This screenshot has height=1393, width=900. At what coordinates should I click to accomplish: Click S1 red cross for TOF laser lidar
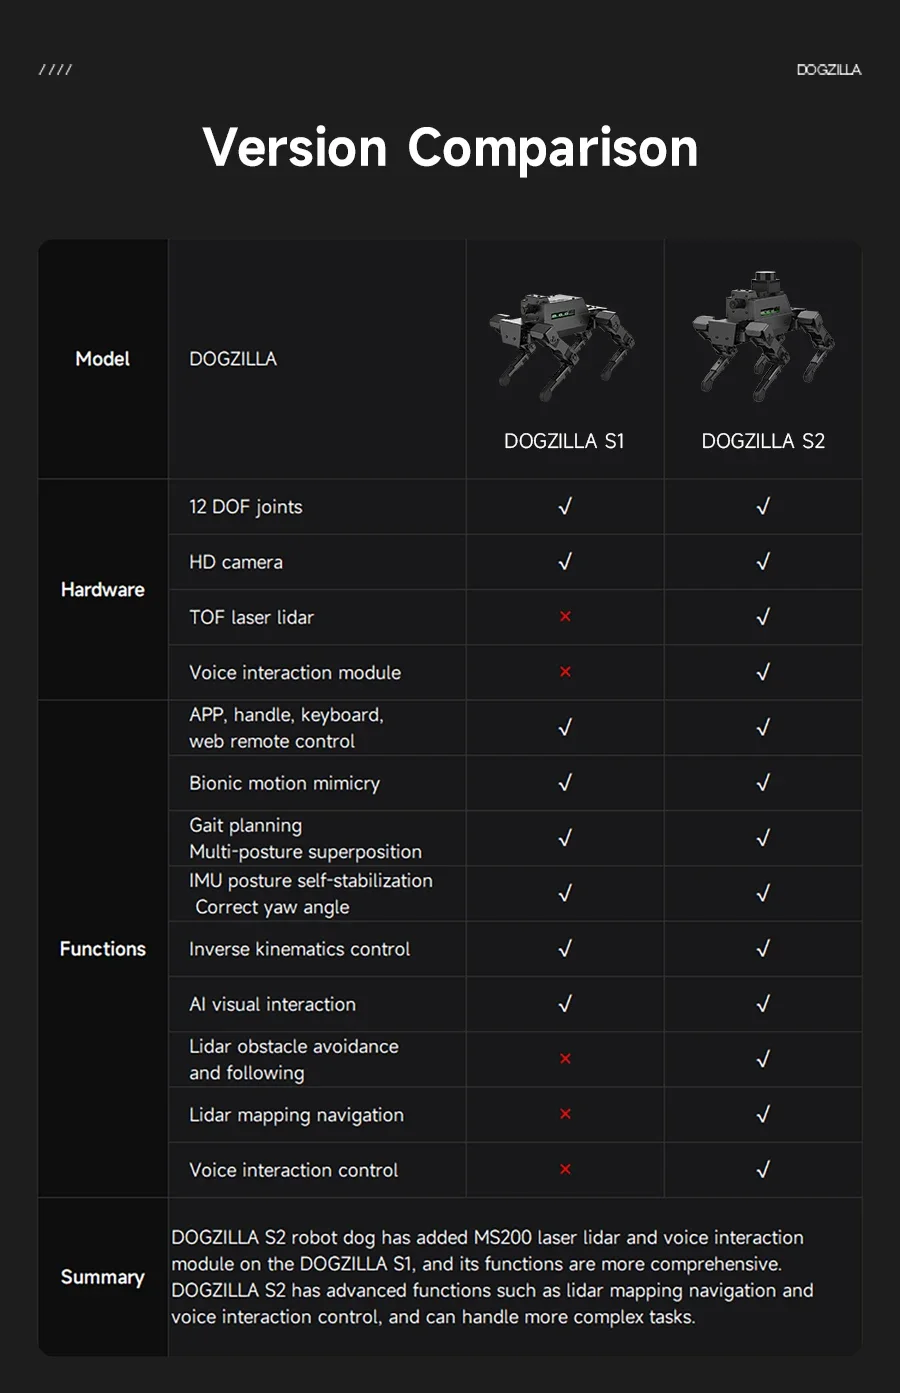(565, 617)
